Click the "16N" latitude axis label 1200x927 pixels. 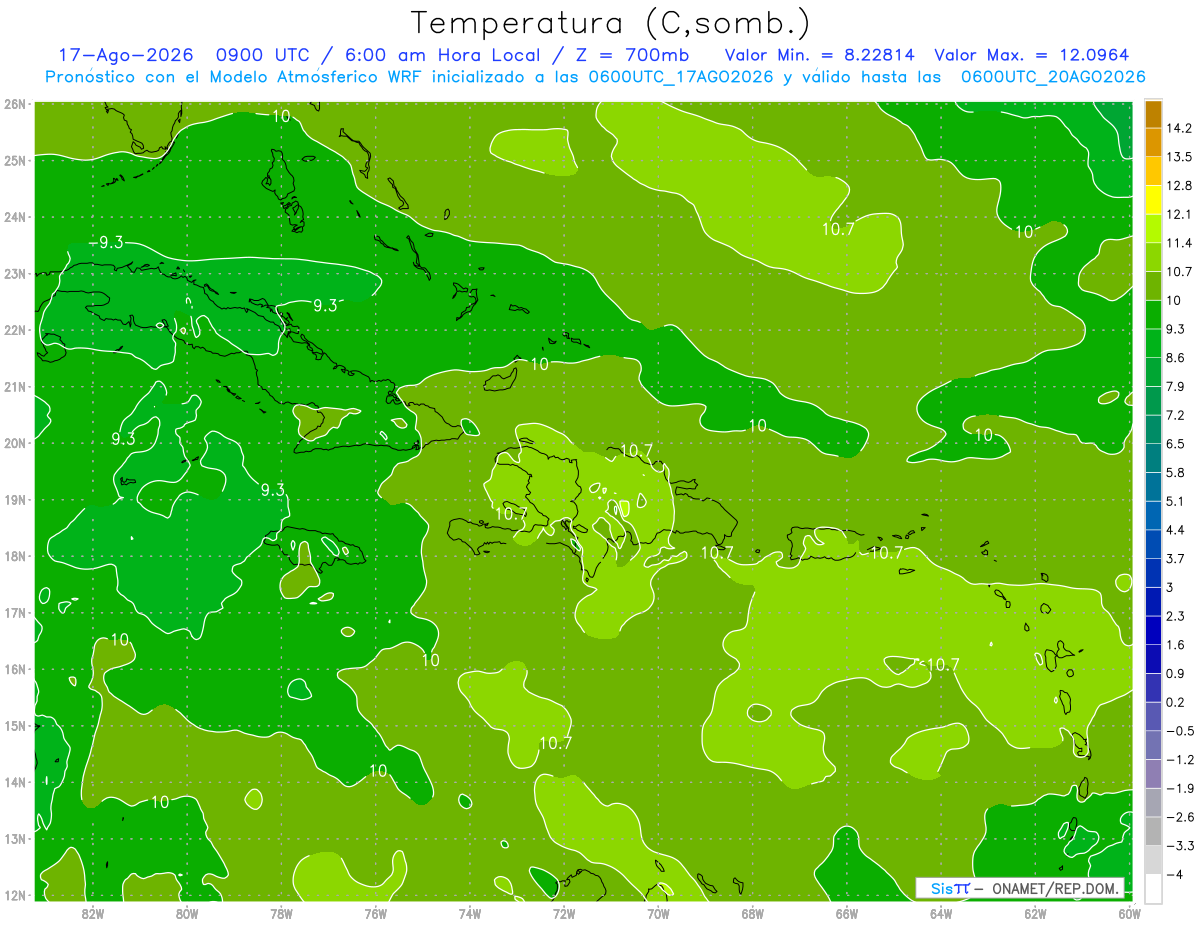(15, 669)
